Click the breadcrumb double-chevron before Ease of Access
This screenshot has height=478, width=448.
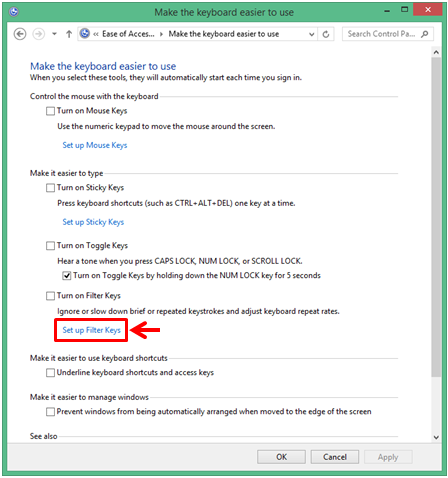coord(96,34)
